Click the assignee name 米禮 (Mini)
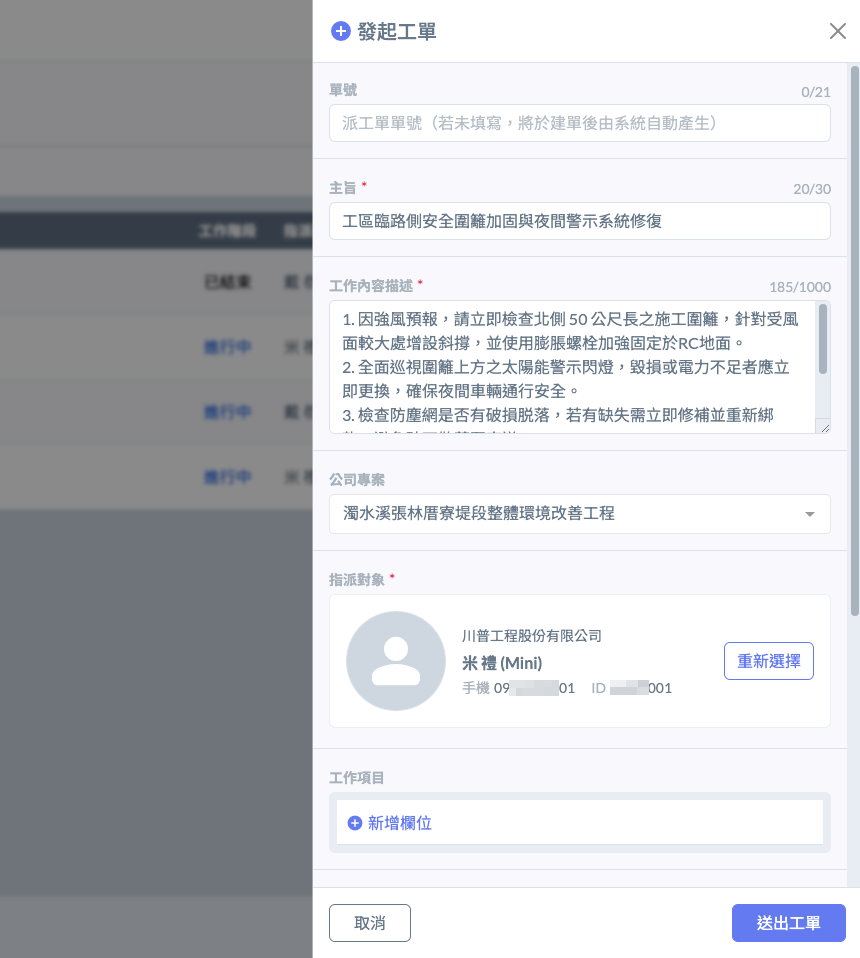The height and width of the screenshot is (958, 860). [502, 662]
